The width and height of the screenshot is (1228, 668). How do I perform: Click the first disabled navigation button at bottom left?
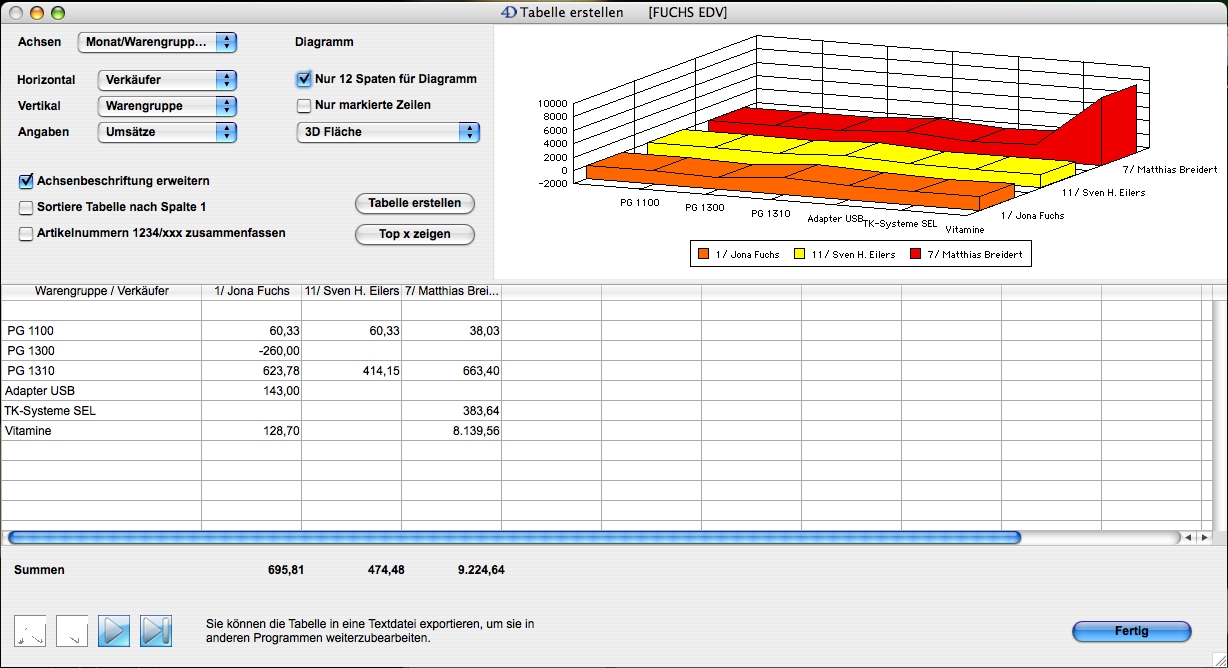(30, 631)
